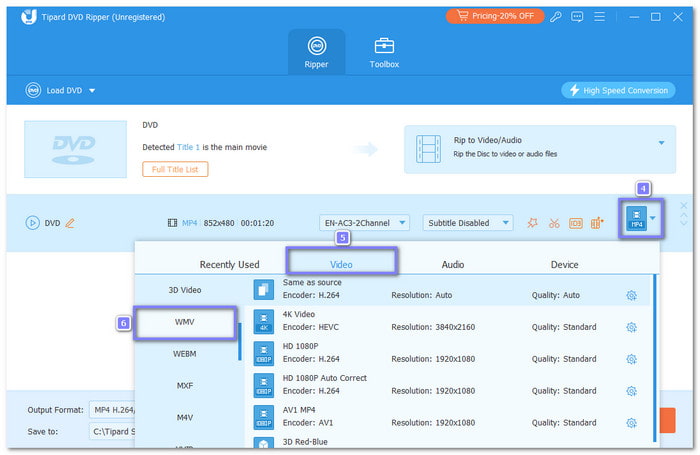This screenshot has height=455, width=700.
Task: Click the Full Title List button
Action: coord(175,169)
